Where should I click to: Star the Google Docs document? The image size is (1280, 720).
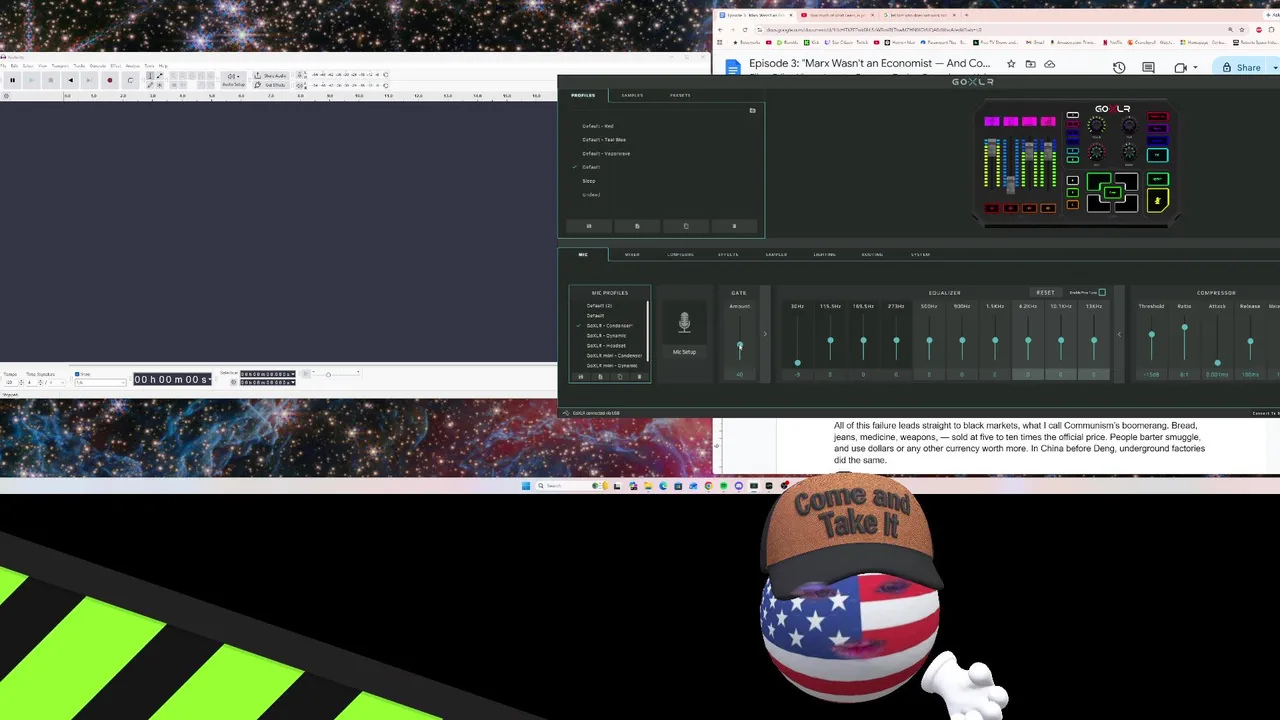coord(1011,64)
